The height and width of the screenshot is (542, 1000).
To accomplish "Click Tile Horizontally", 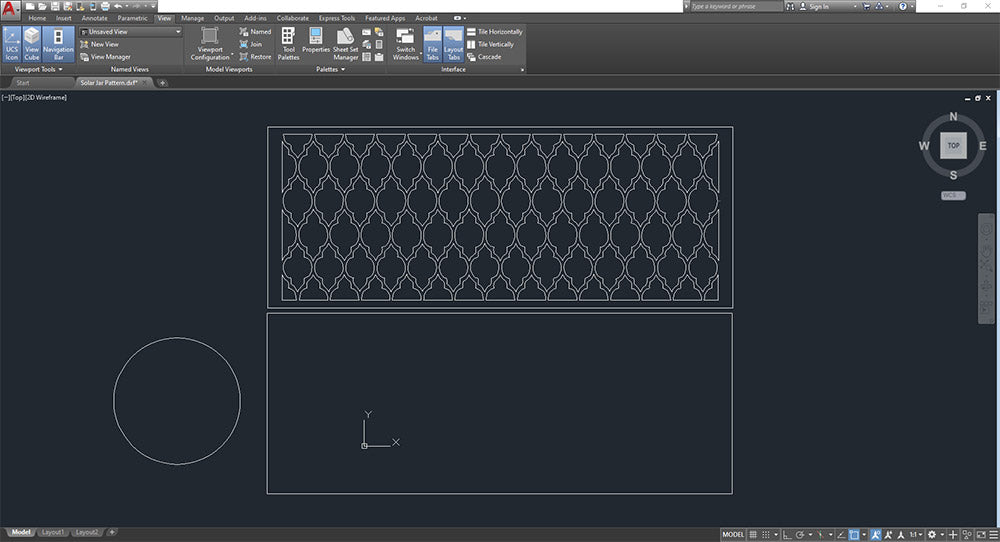I will coord(496,32).
